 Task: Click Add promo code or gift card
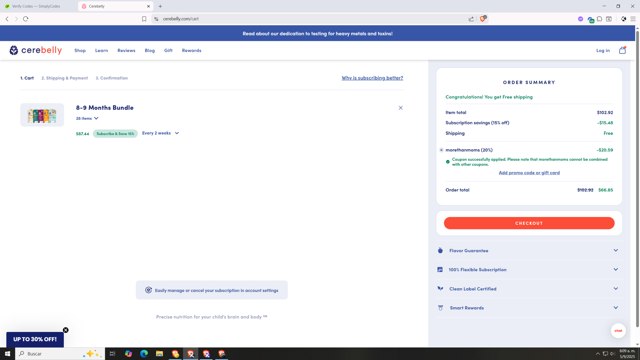click(x=529, y=173)
